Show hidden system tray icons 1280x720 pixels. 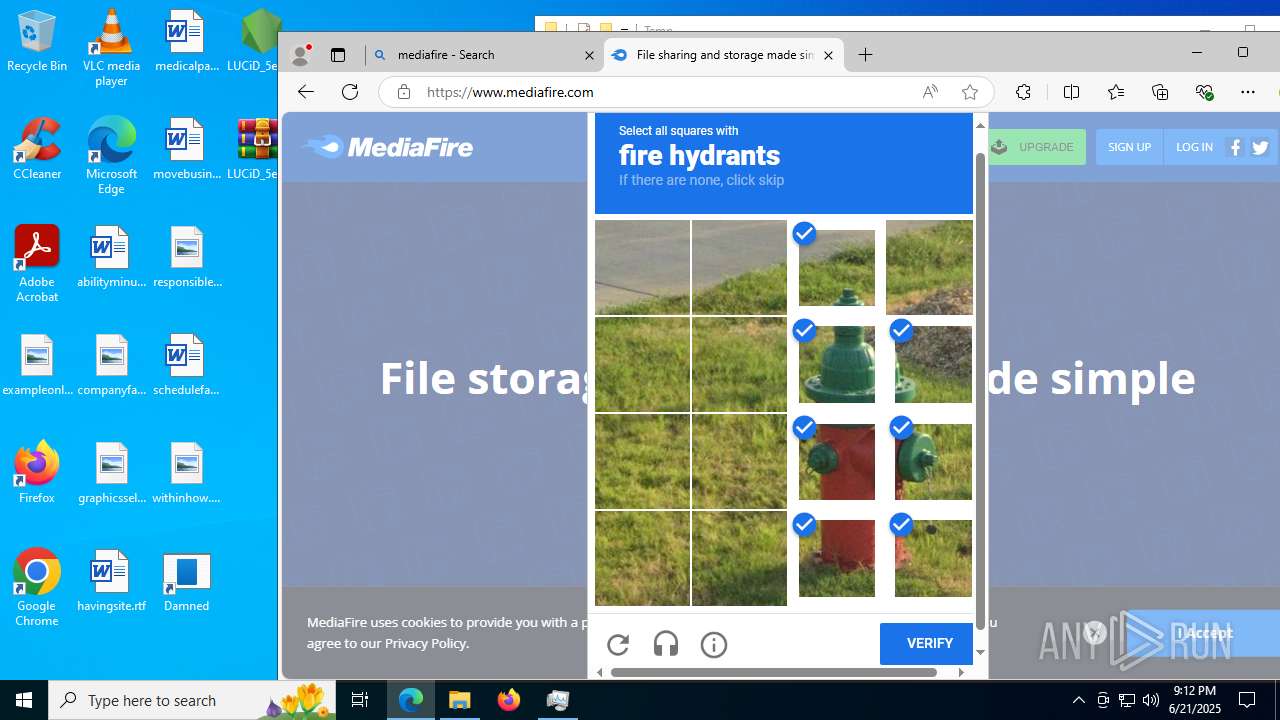tap(1078, 700)
